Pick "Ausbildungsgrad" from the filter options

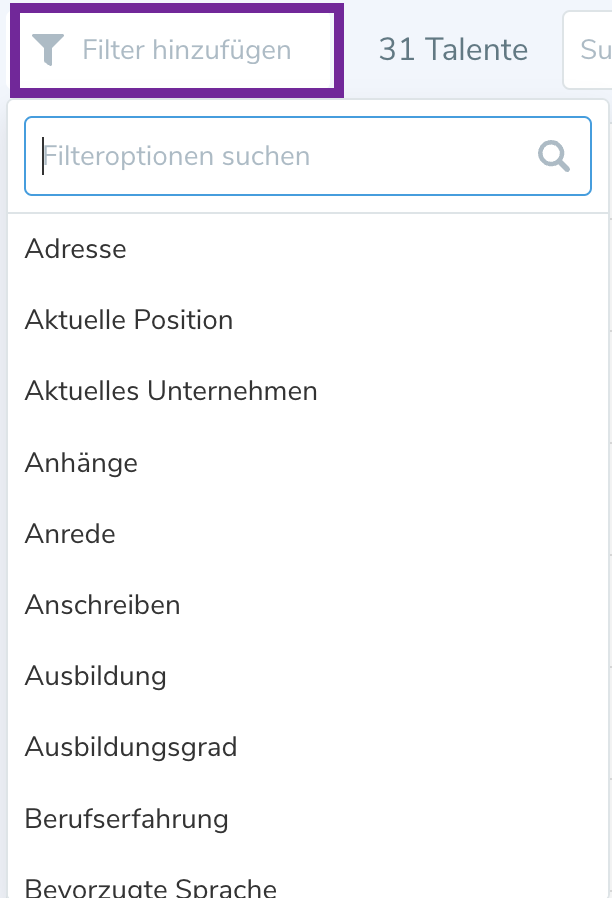pyautogui.click(x=131, y=747)
